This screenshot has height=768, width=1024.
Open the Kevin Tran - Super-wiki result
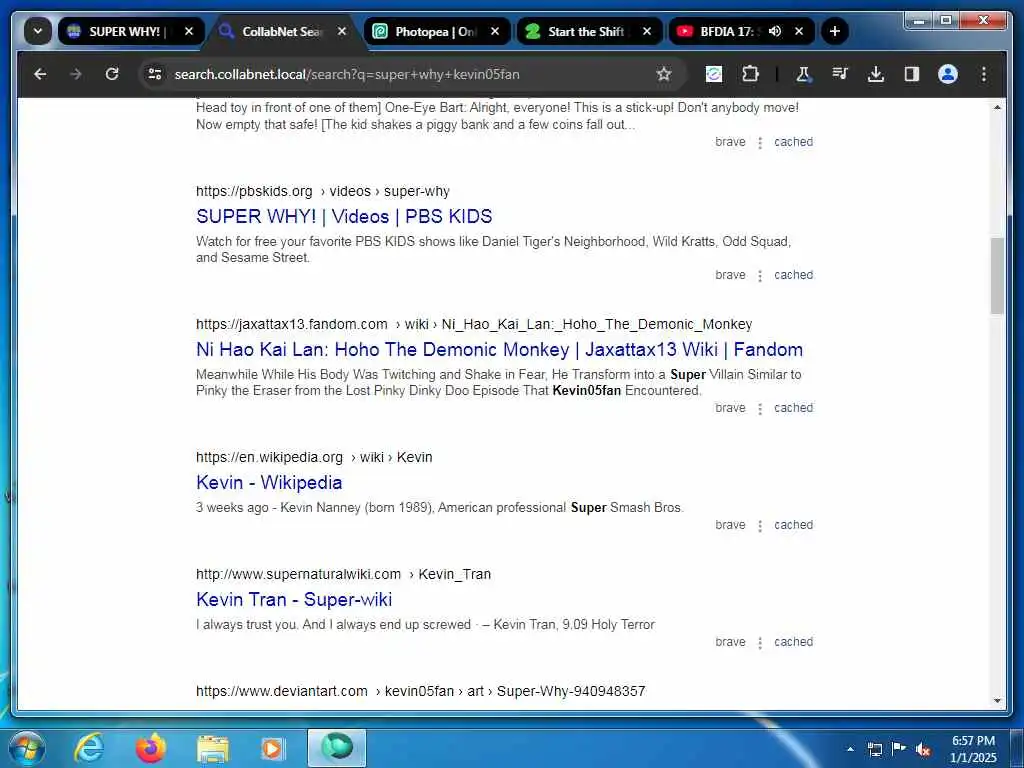tap(294, 600)
